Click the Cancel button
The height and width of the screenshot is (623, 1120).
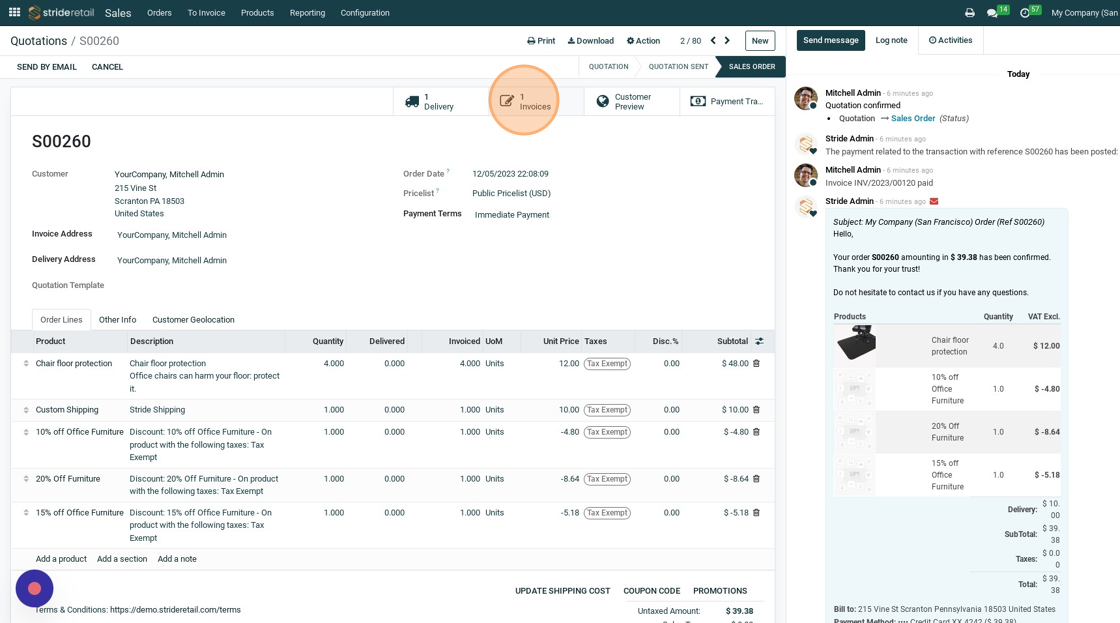(107, 67)
